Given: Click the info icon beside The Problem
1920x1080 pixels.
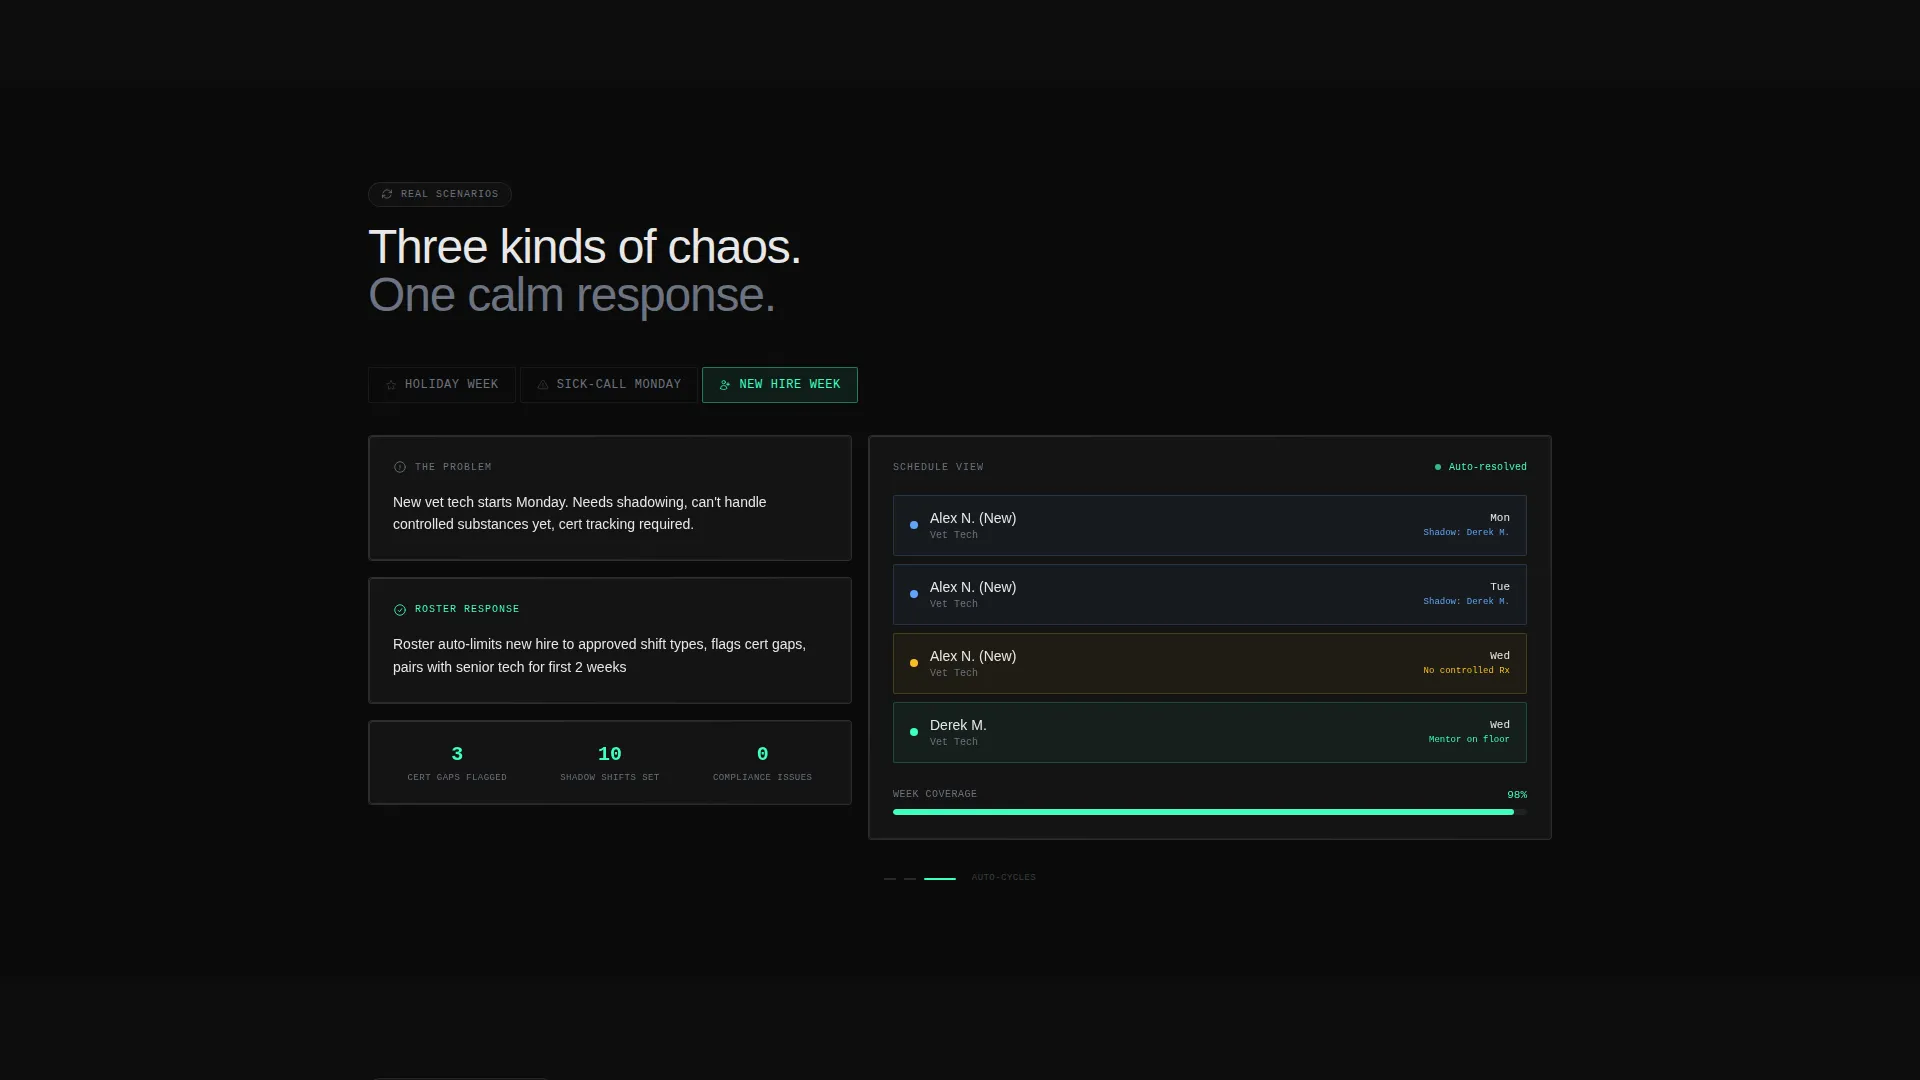Looking at the screenshot, I should coord(400,467).
